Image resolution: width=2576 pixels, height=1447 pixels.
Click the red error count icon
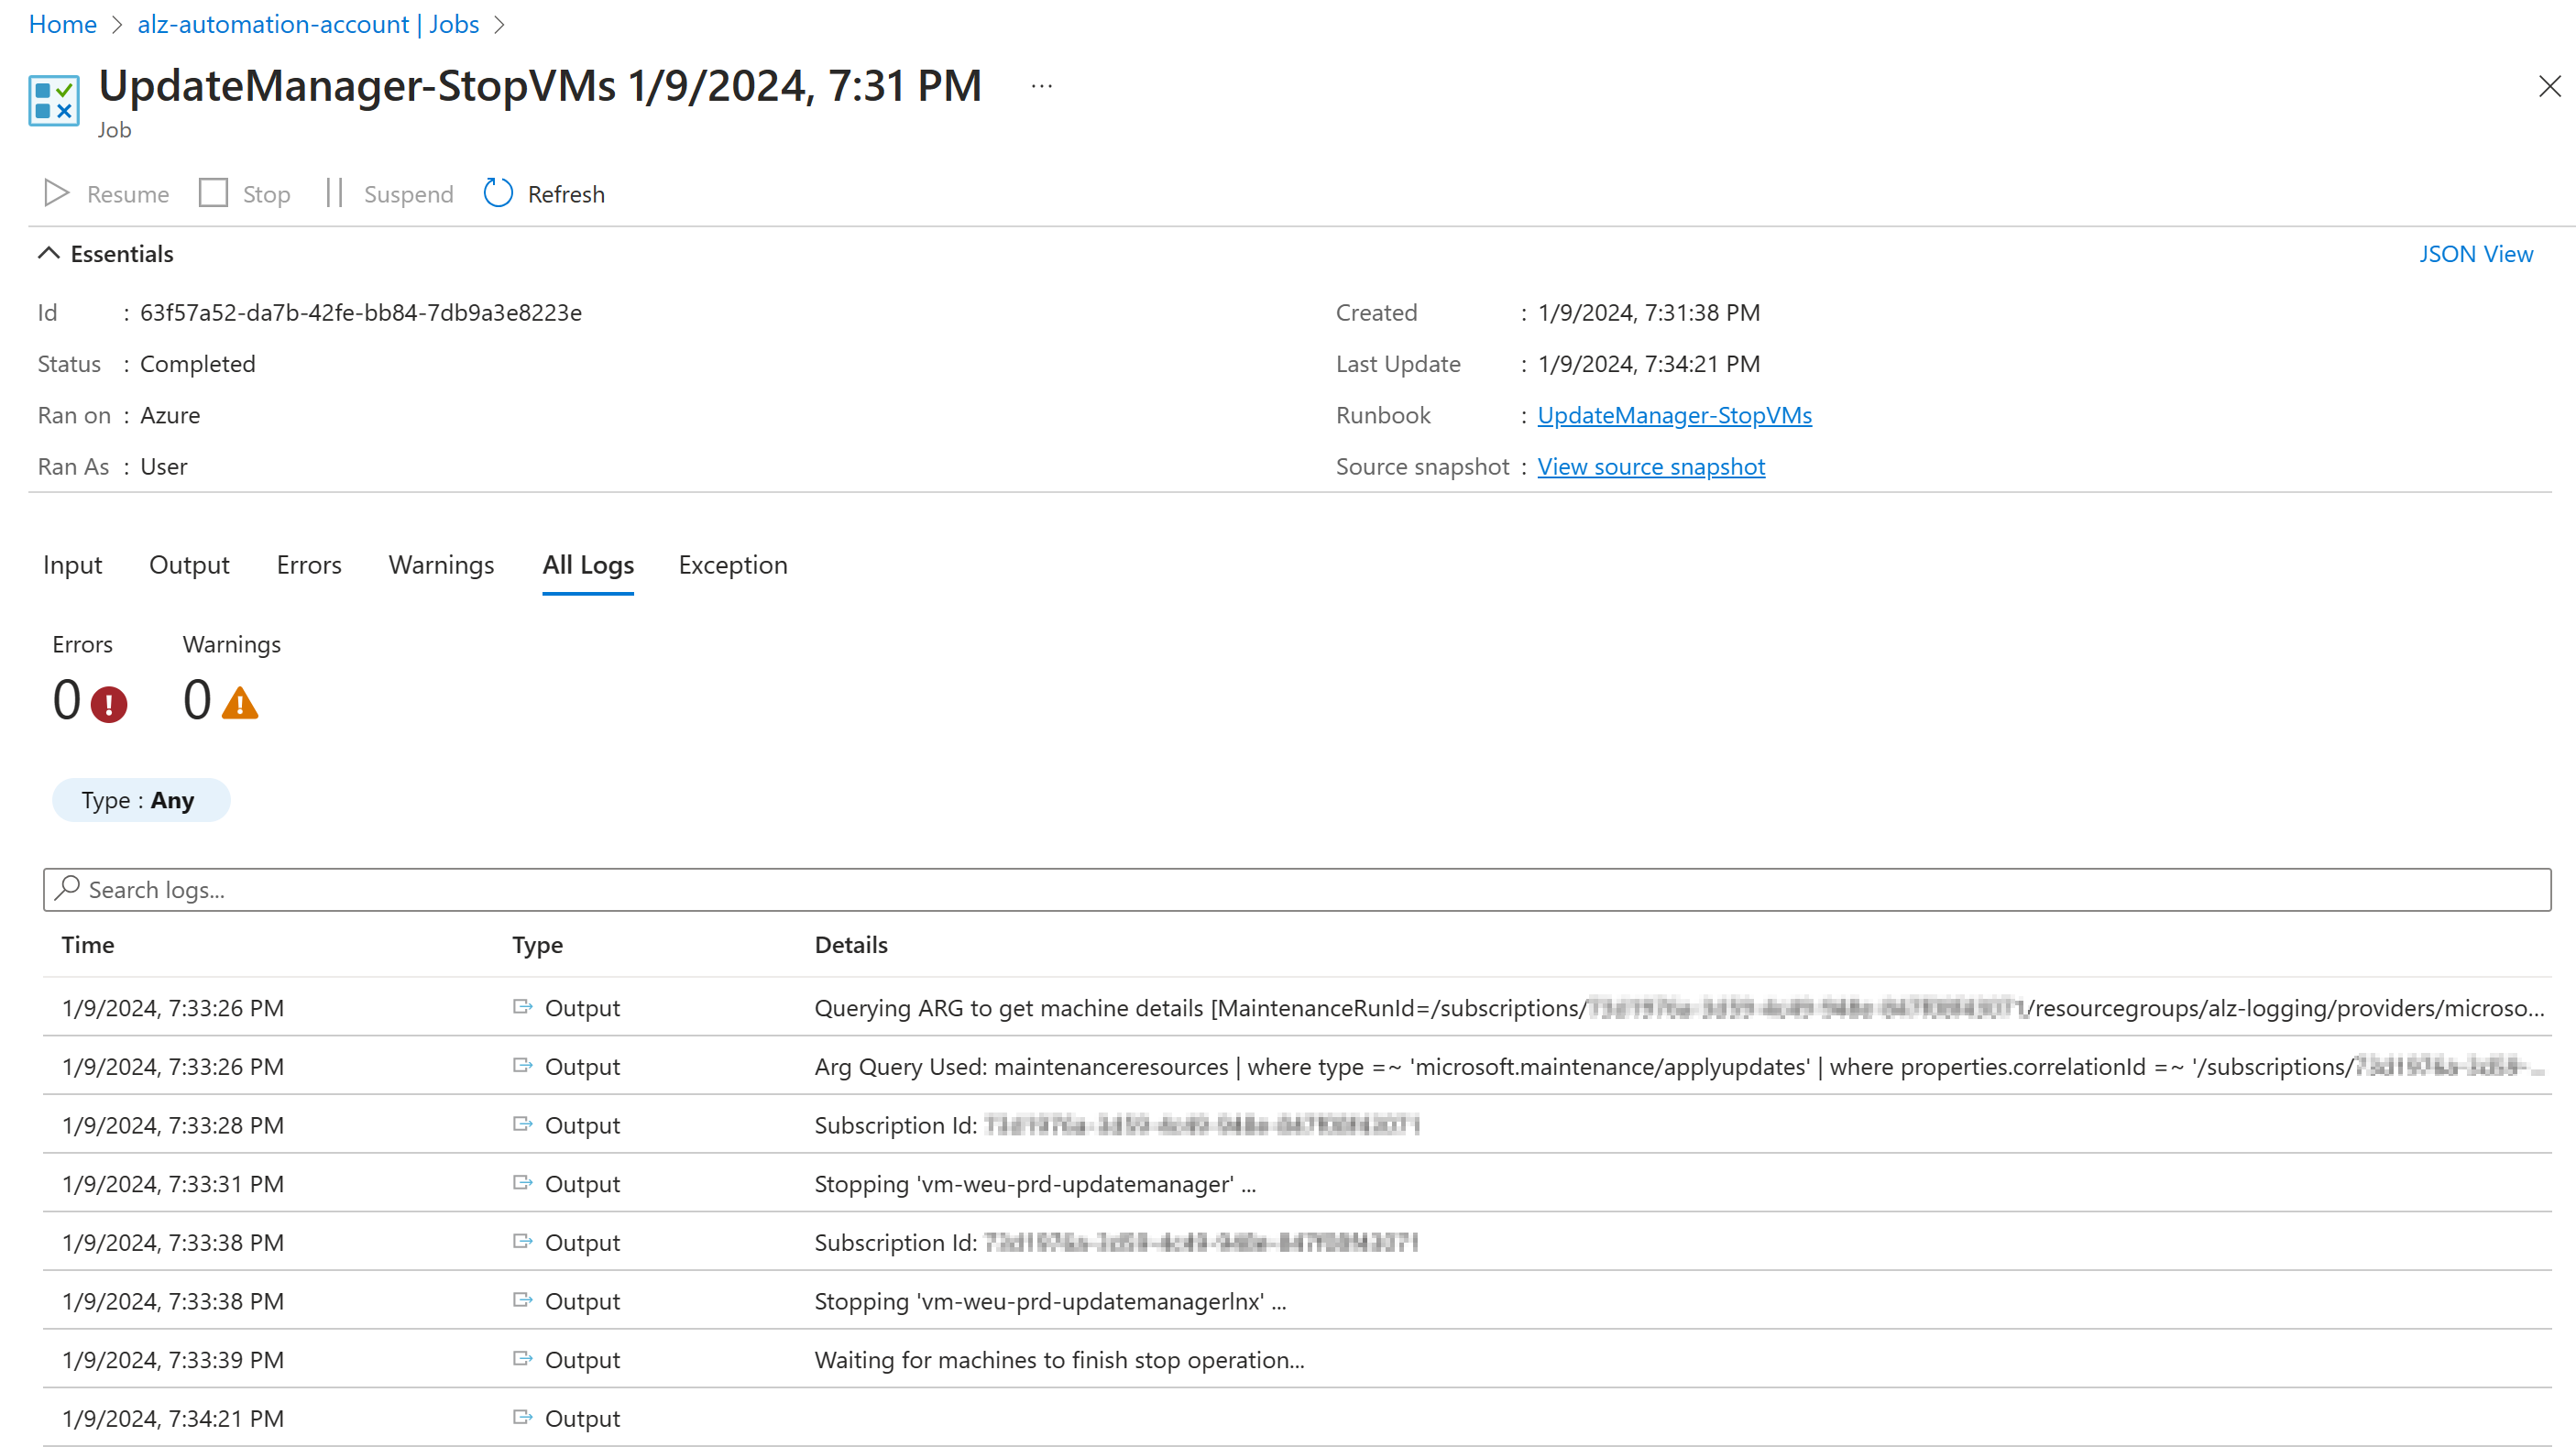tap(109, 704)
